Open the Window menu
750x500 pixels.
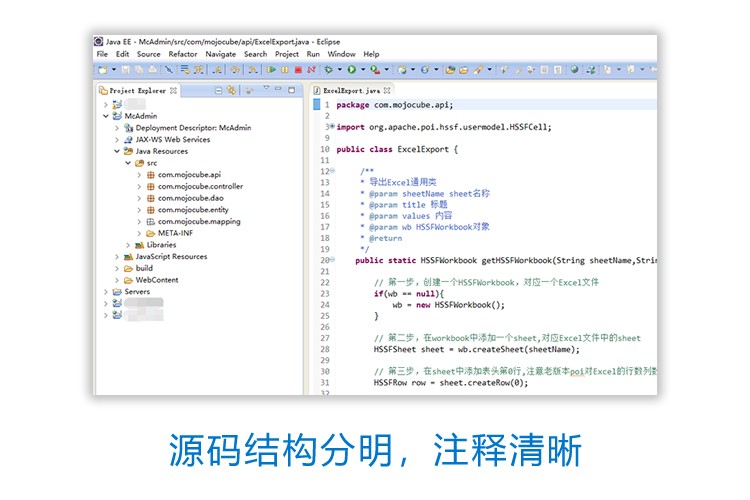(341, 54)
